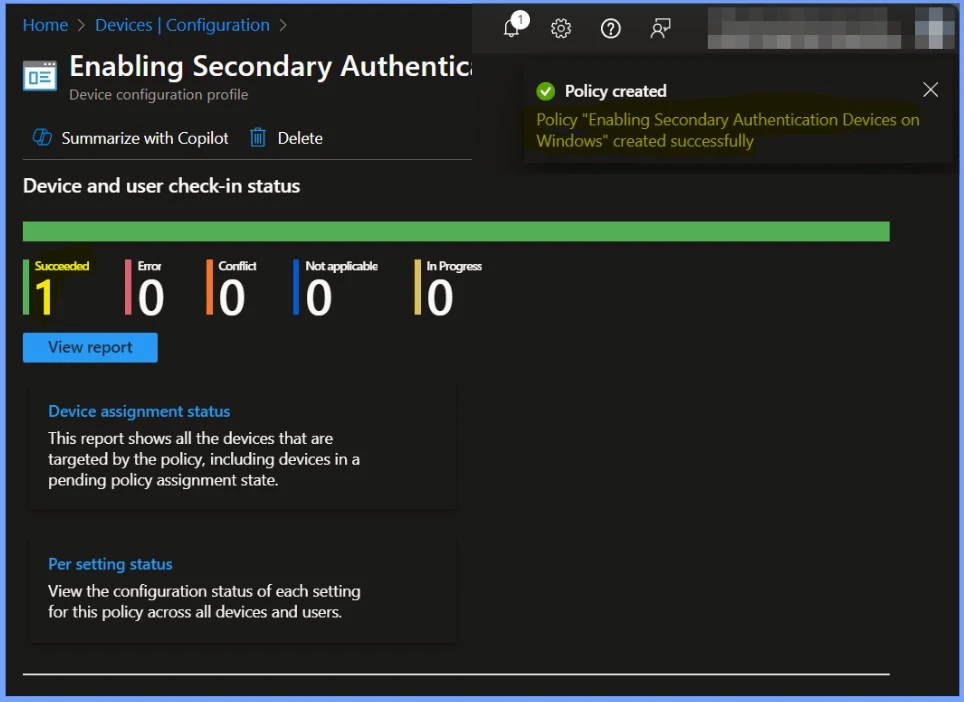Viewport: 964px width, 702px height.
Task: Click the Not applicable count label
Action: click(342, 266)
